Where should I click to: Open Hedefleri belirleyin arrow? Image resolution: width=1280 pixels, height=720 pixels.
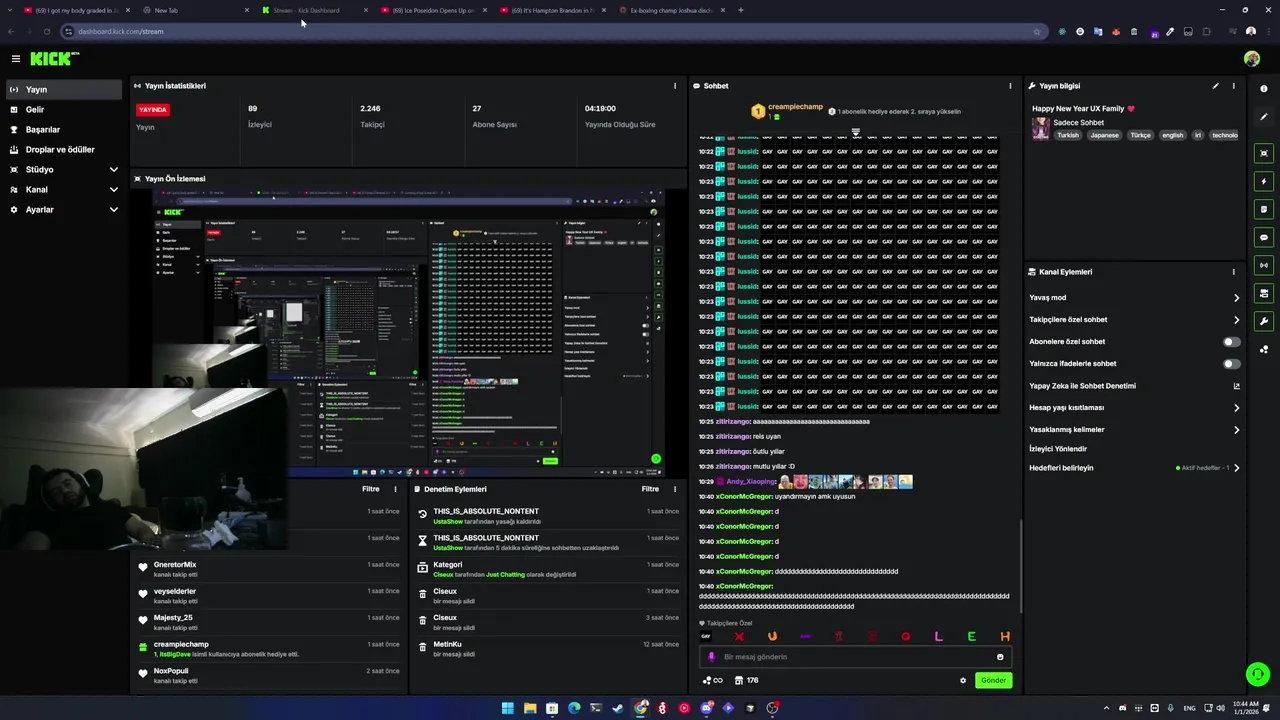click(x=1236, y=468)
